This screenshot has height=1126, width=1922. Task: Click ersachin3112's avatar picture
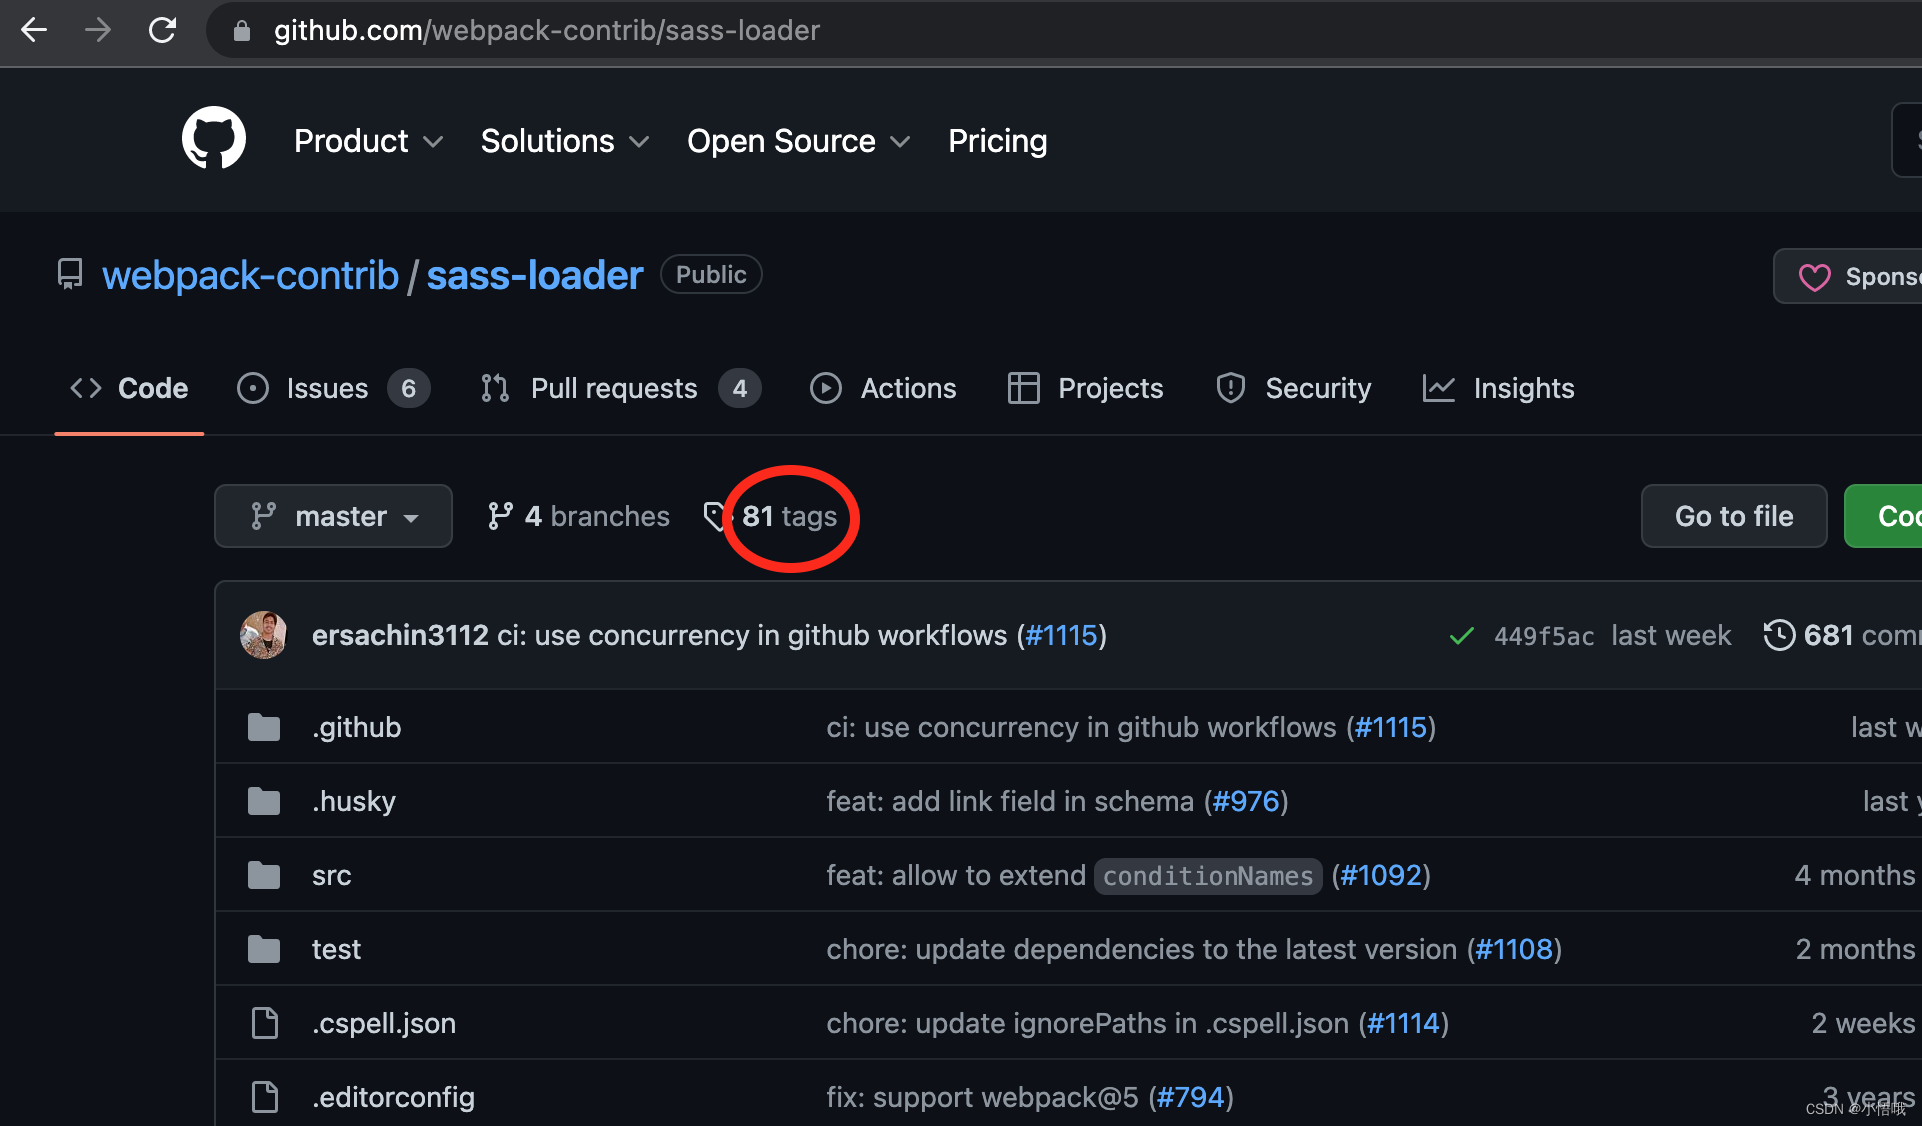[264, 635]
